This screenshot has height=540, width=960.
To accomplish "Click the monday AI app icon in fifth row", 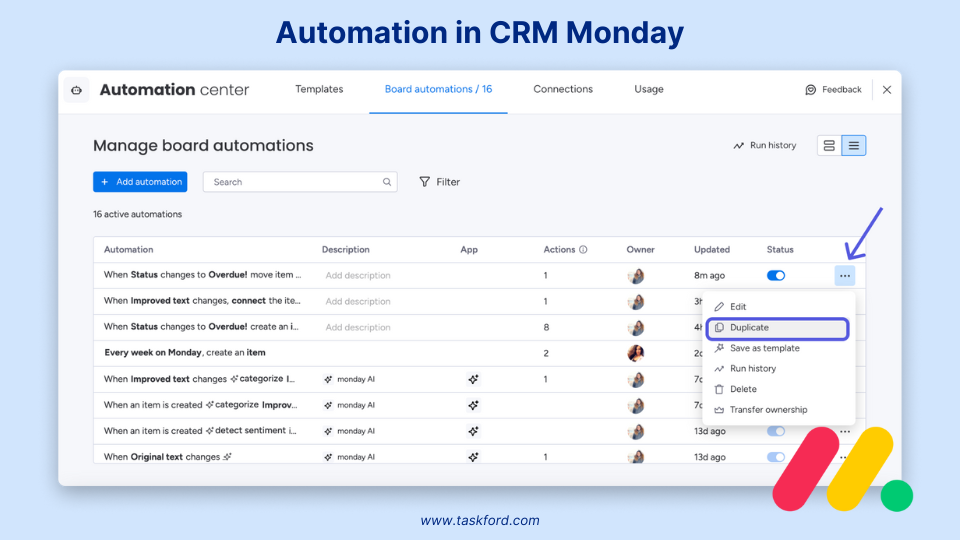I will pos(473,380).
